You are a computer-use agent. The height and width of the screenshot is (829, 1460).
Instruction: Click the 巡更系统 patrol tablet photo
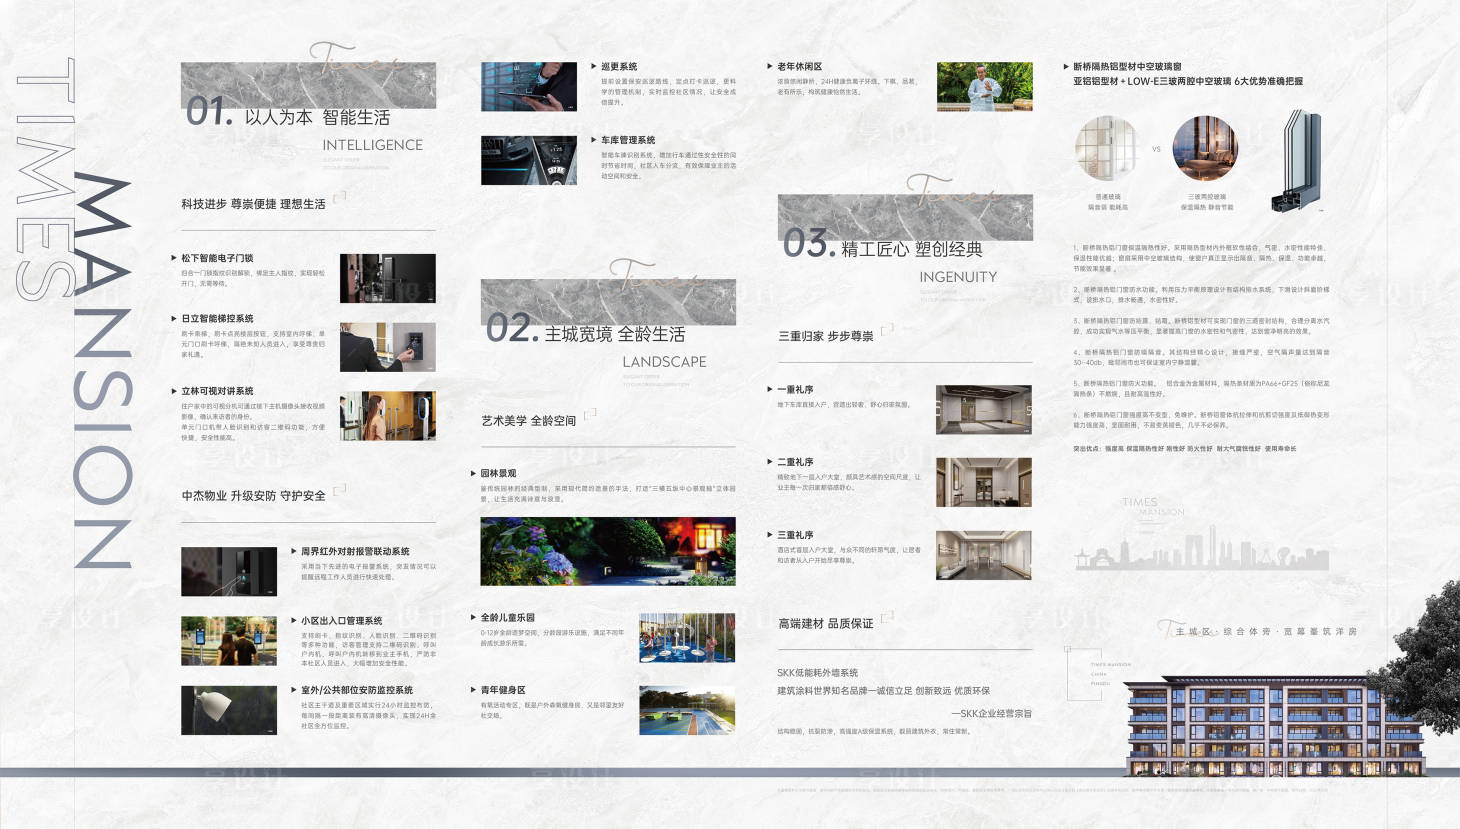coord(529,86)
